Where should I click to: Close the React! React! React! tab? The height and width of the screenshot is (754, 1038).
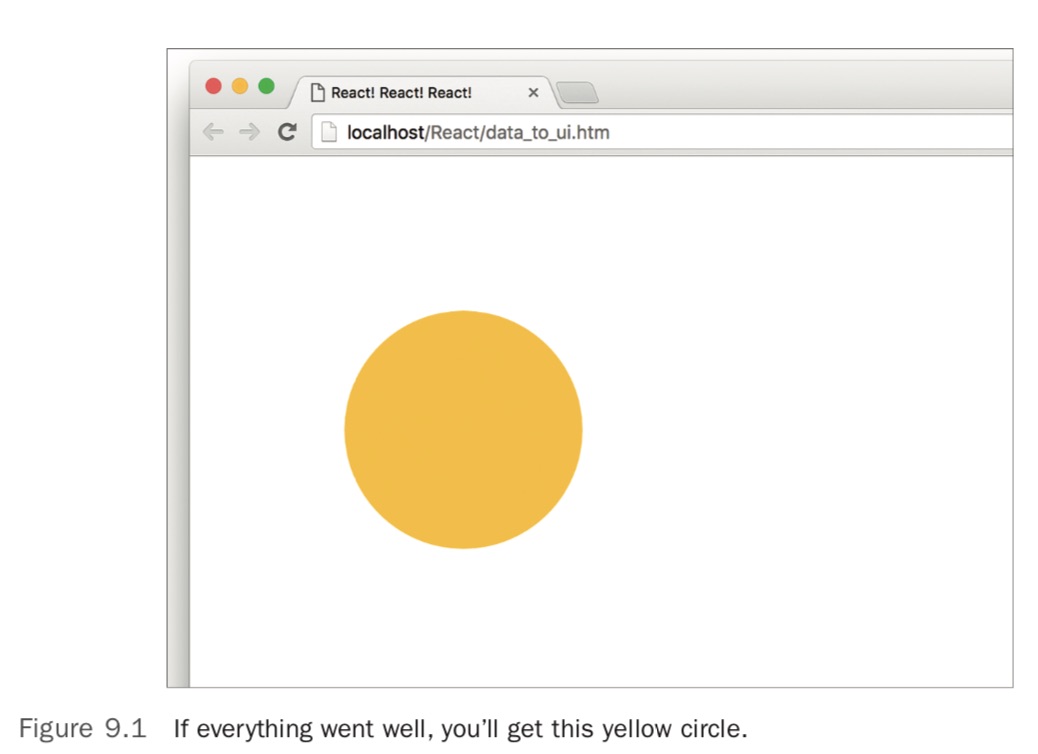pyautogui.click(x=533, y=93)
